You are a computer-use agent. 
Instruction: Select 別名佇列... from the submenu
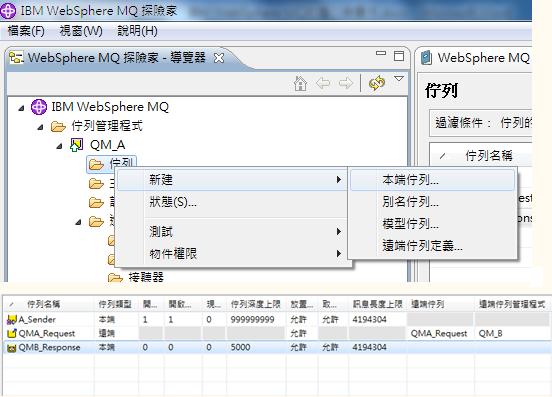pos(433,202)
